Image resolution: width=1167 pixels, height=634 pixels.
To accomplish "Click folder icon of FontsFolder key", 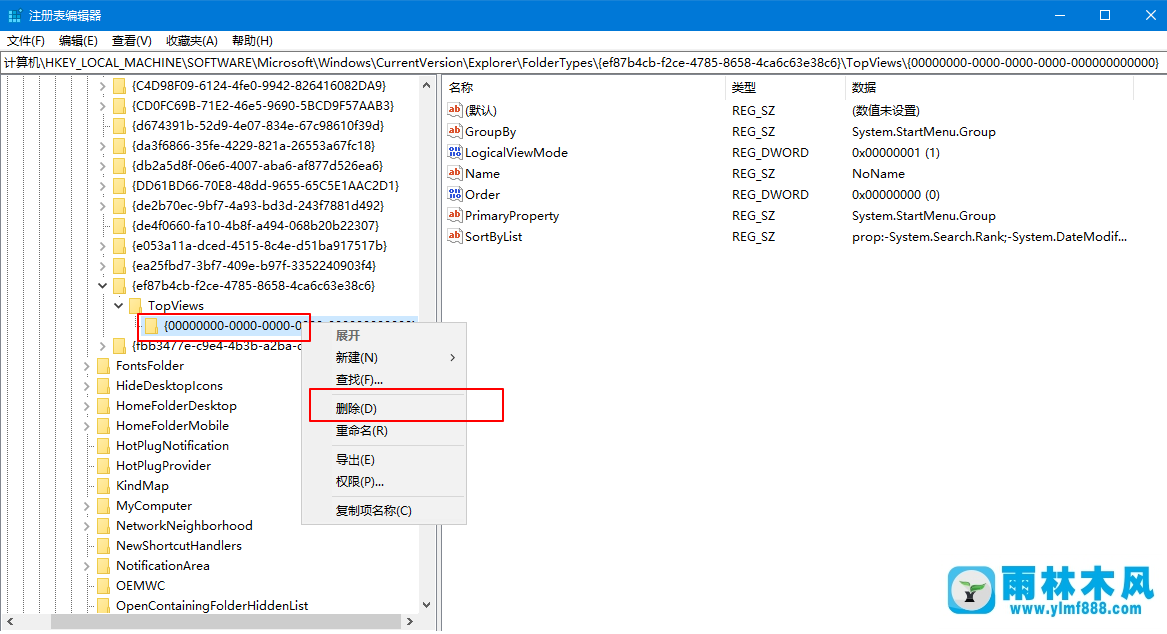I will tap(103, 366).
